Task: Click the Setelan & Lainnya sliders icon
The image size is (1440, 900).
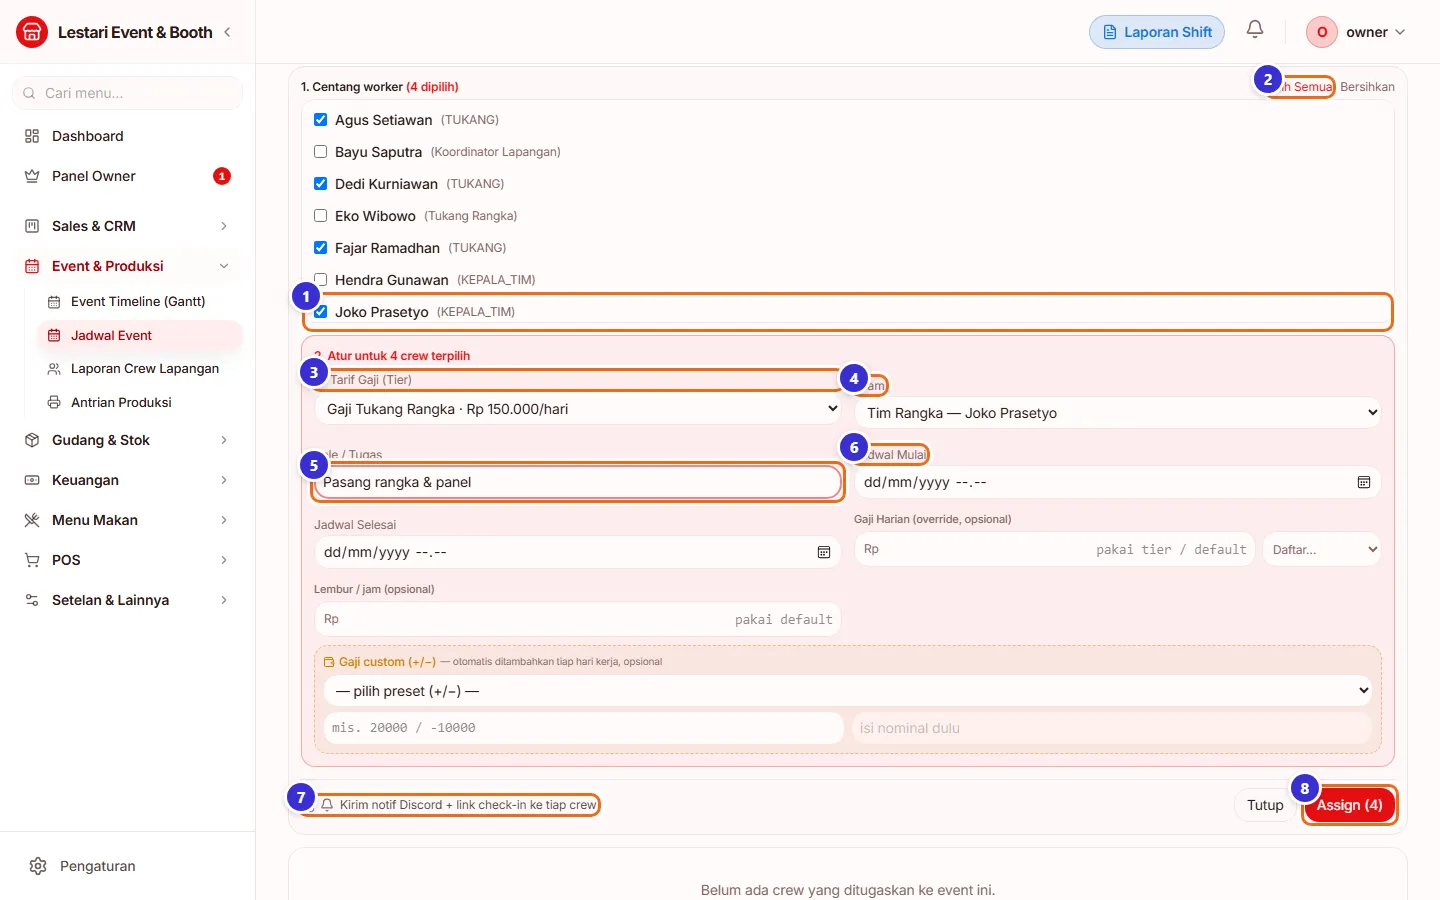Action: click(32, 600)
